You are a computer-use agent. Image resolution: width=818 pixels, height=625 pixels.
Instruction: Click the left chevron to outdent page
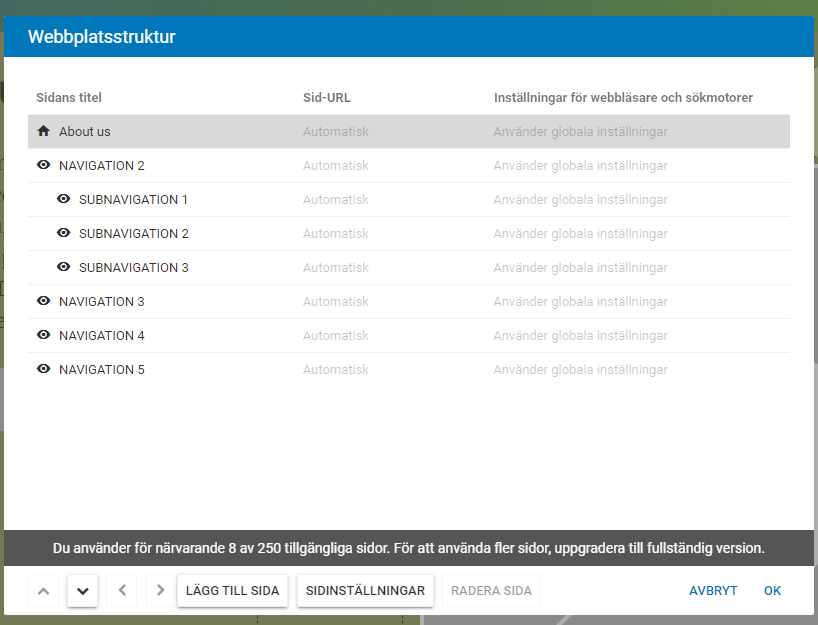coord(121,591)
